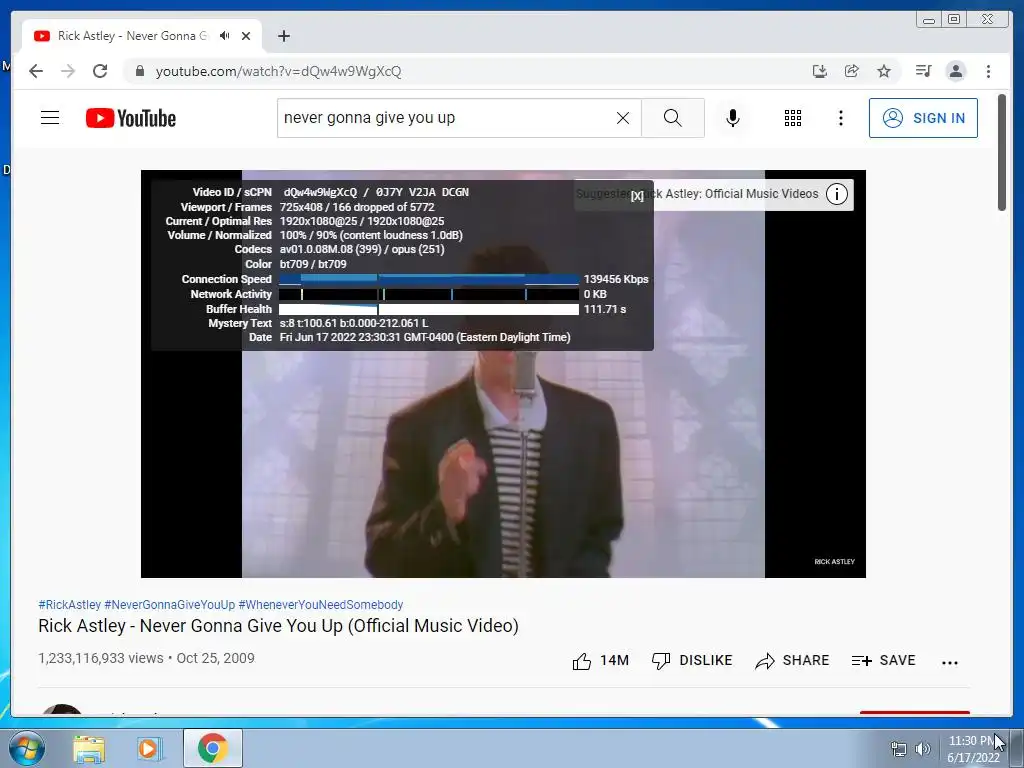This screenshot has width=1024, height=768.
Task: Clear the search query with X
Action: coord(623,118)
